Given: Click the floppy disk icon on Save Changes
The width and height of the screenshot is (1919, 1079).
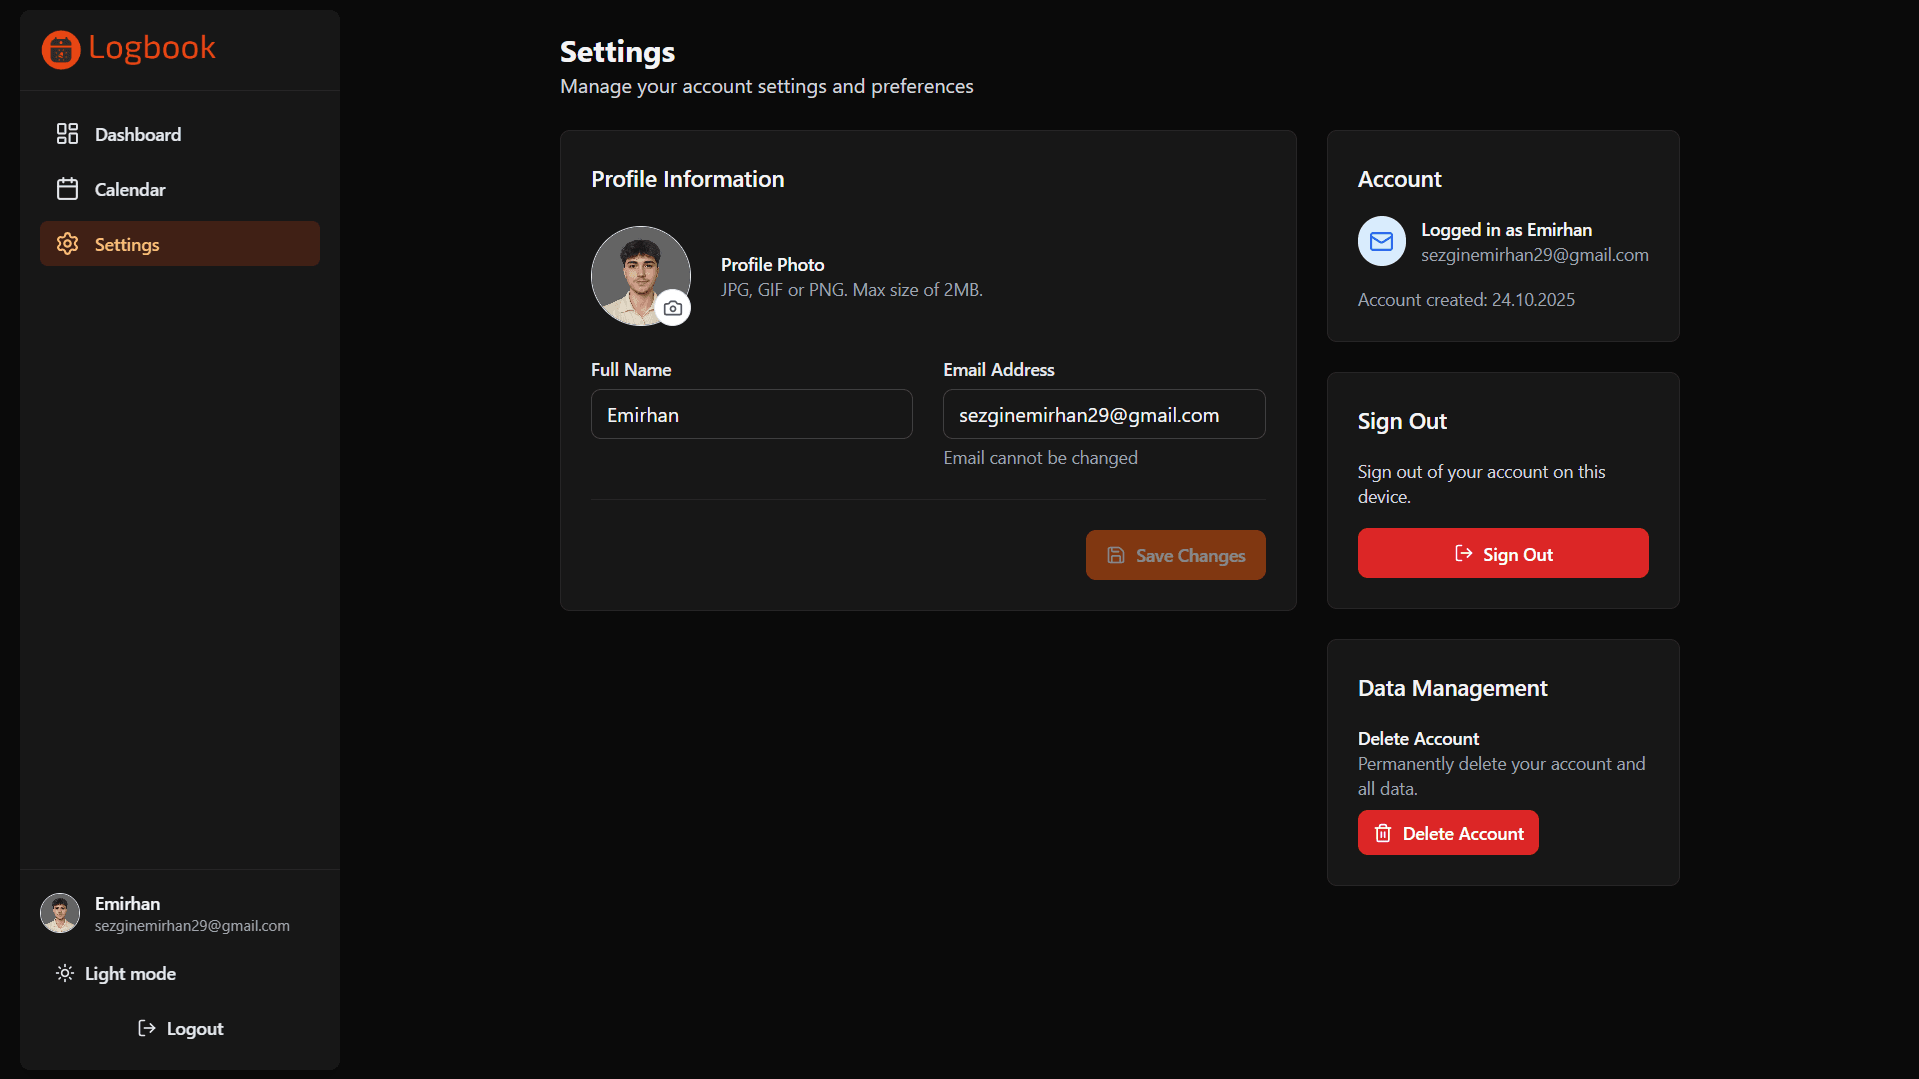Looking at the screenshot, I should (1116, 555).
